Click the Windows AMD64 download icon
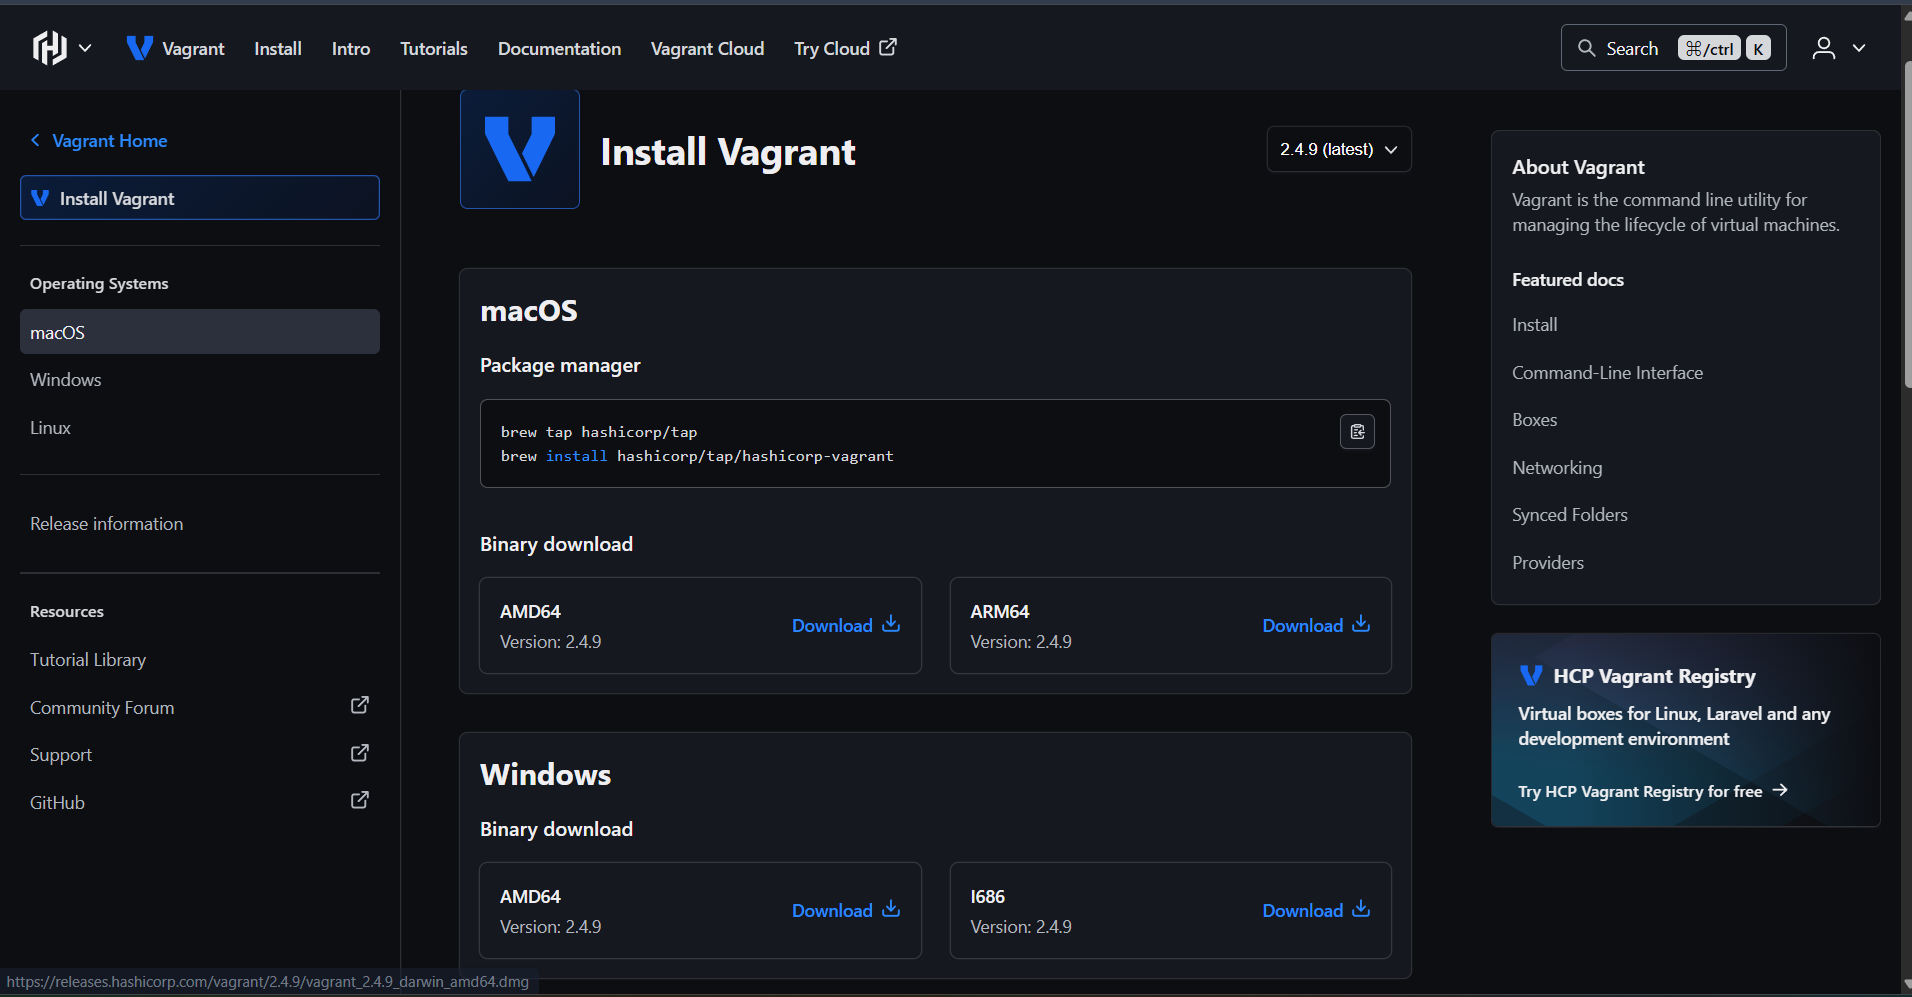The image size is (1912, 997). pos(891,910)
